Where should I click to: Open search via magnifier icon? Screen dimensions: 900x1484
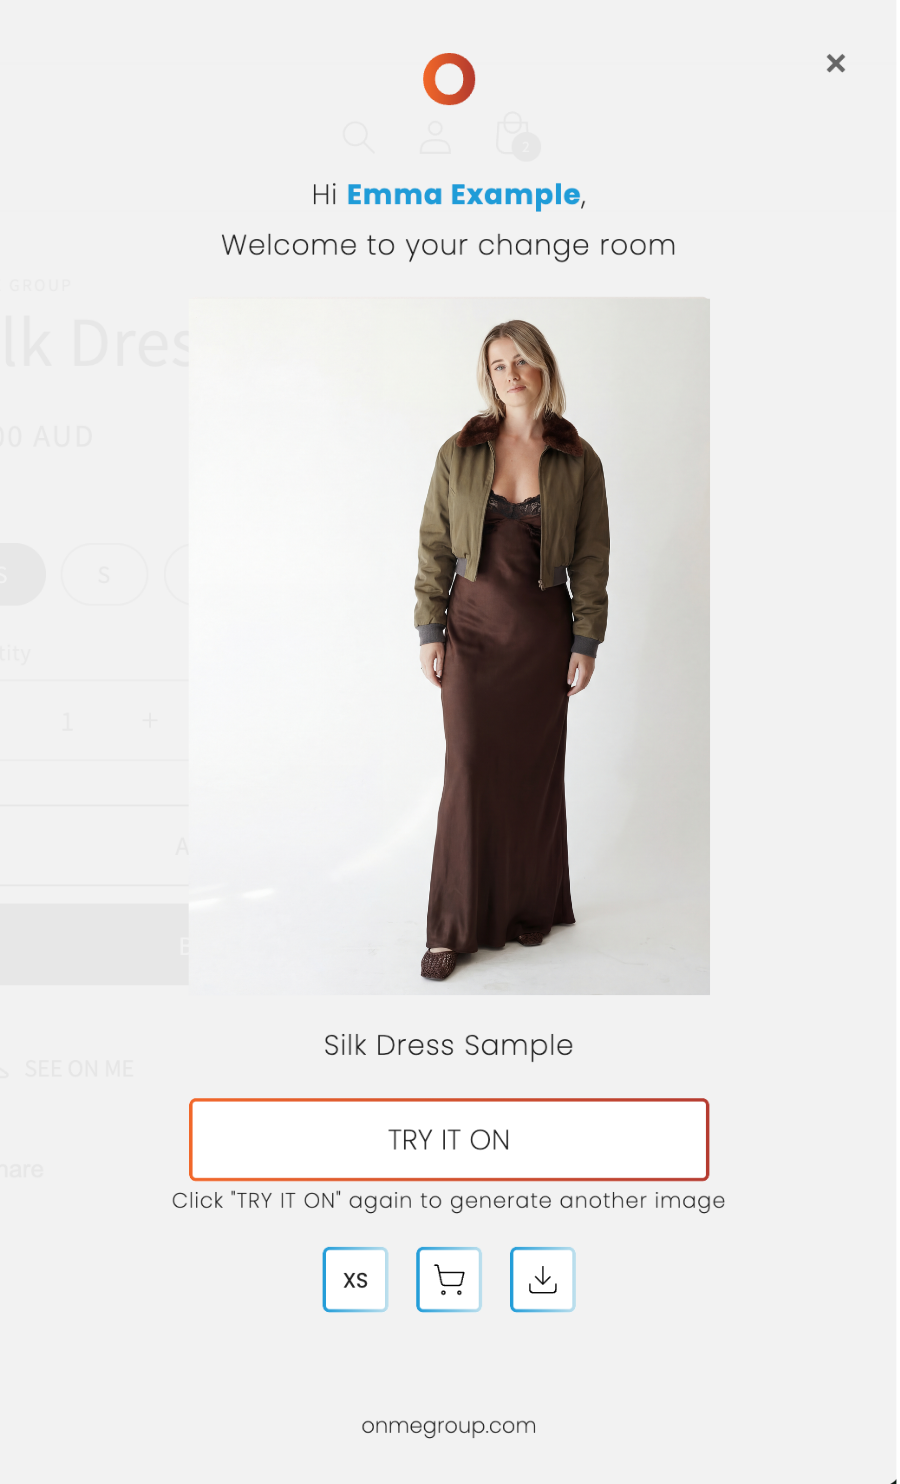point(358,137)
